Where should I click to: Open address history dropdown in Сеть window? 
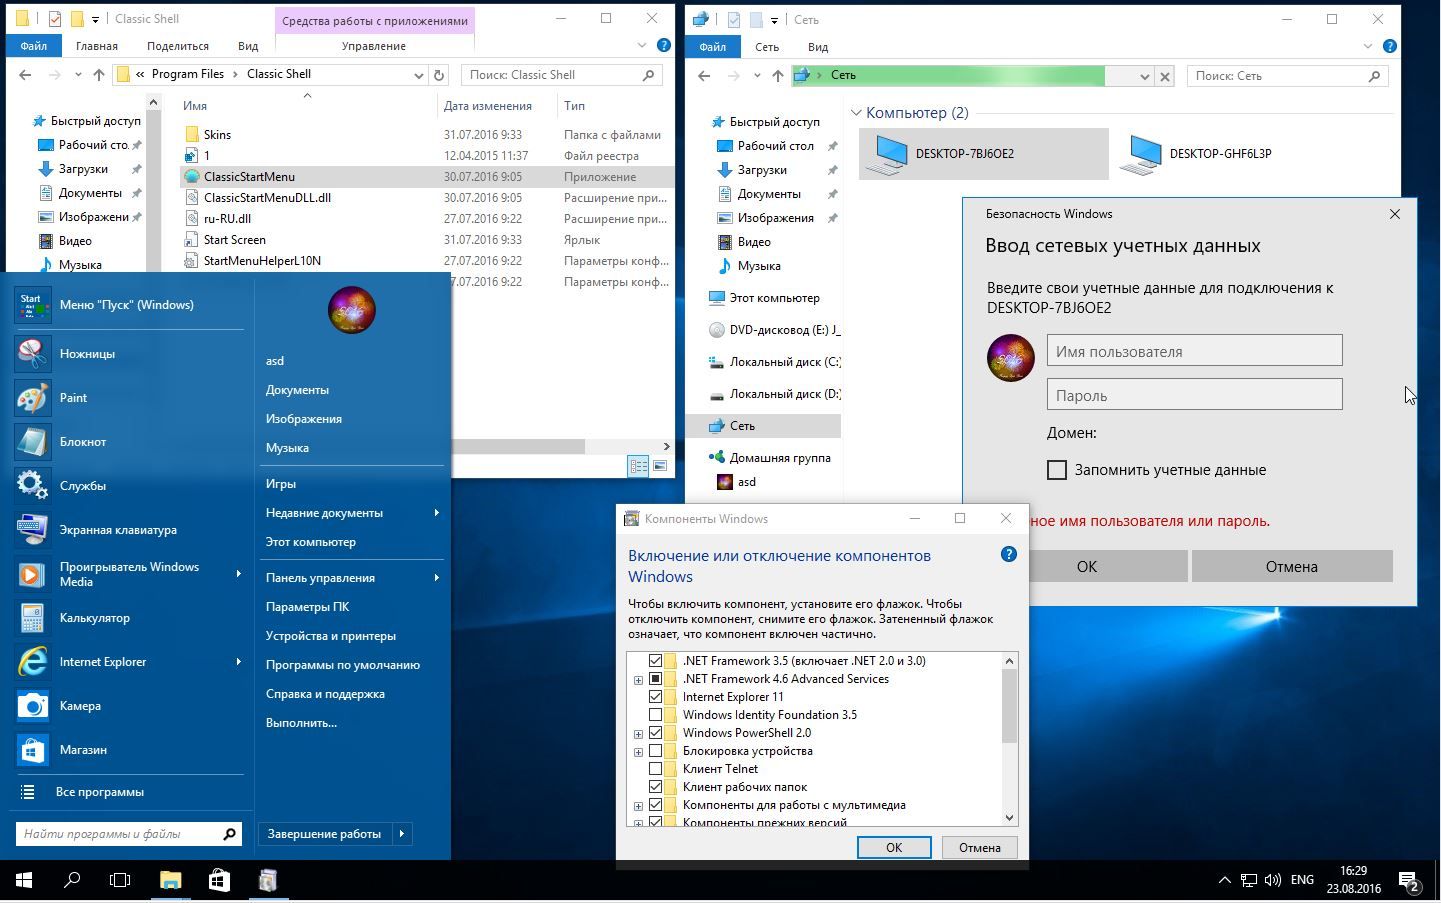tap(1144, 76)
